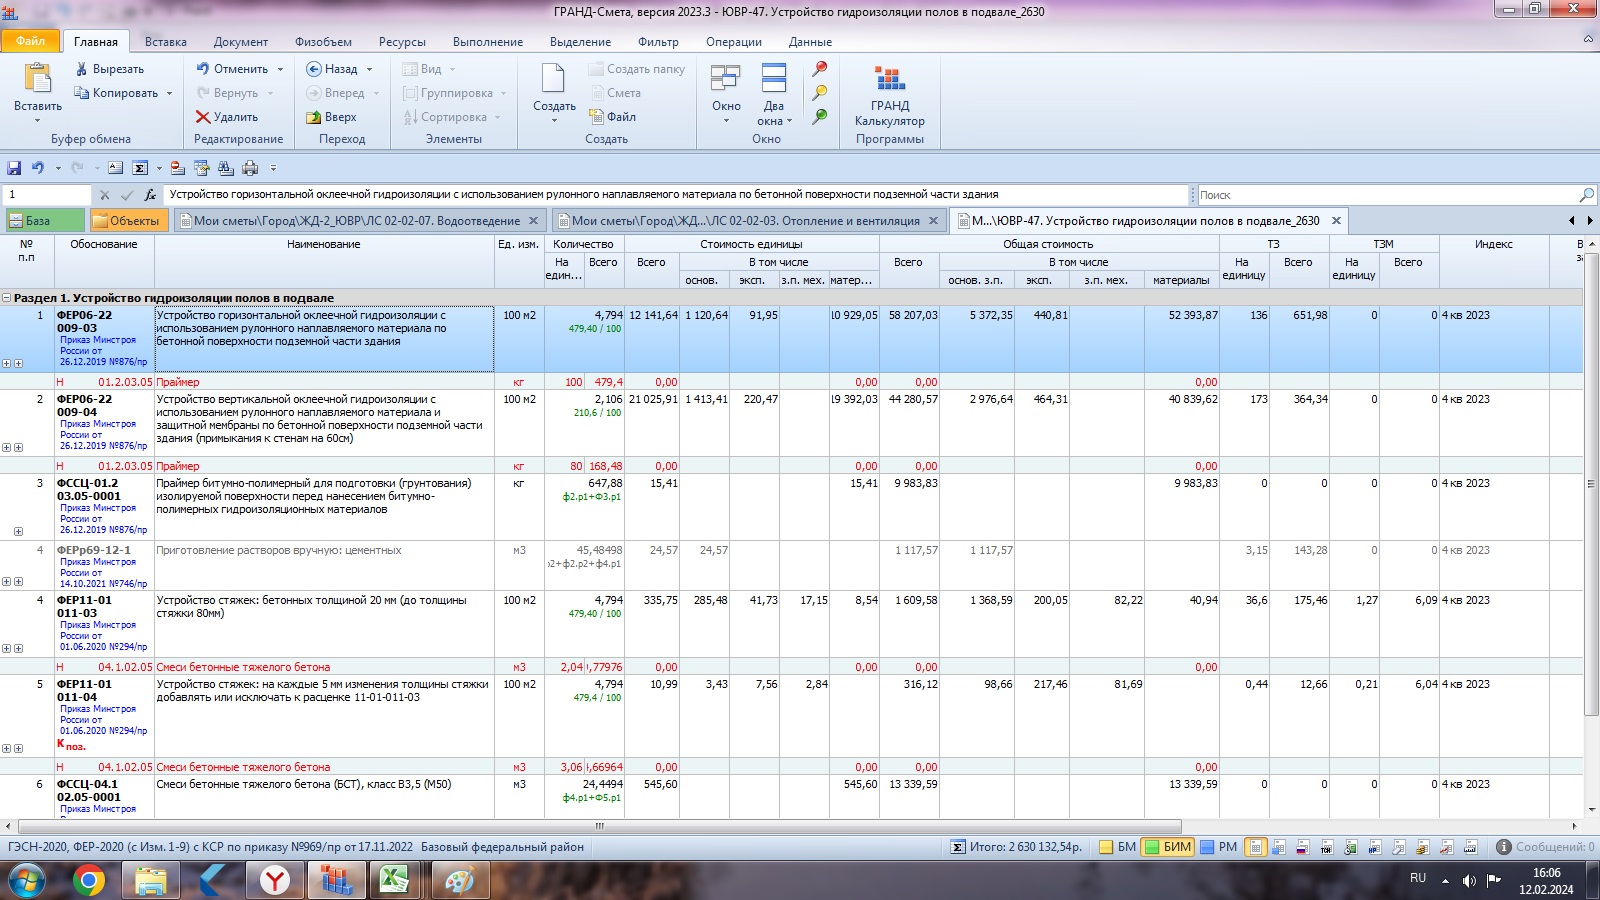Click the sigma summation icon in quick toolbar
The height and width of the screenshot is (900, 1600).
click(x=140, y=168)
